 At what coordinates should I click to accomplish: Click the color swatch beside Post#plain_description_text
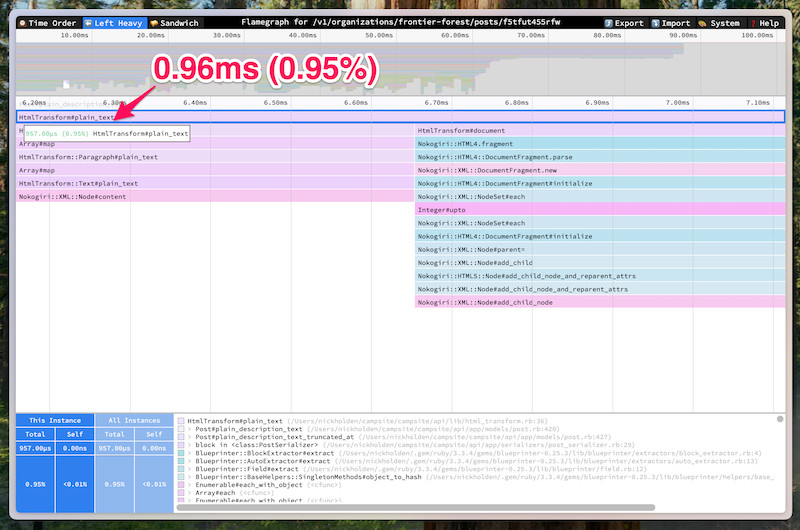181,429
